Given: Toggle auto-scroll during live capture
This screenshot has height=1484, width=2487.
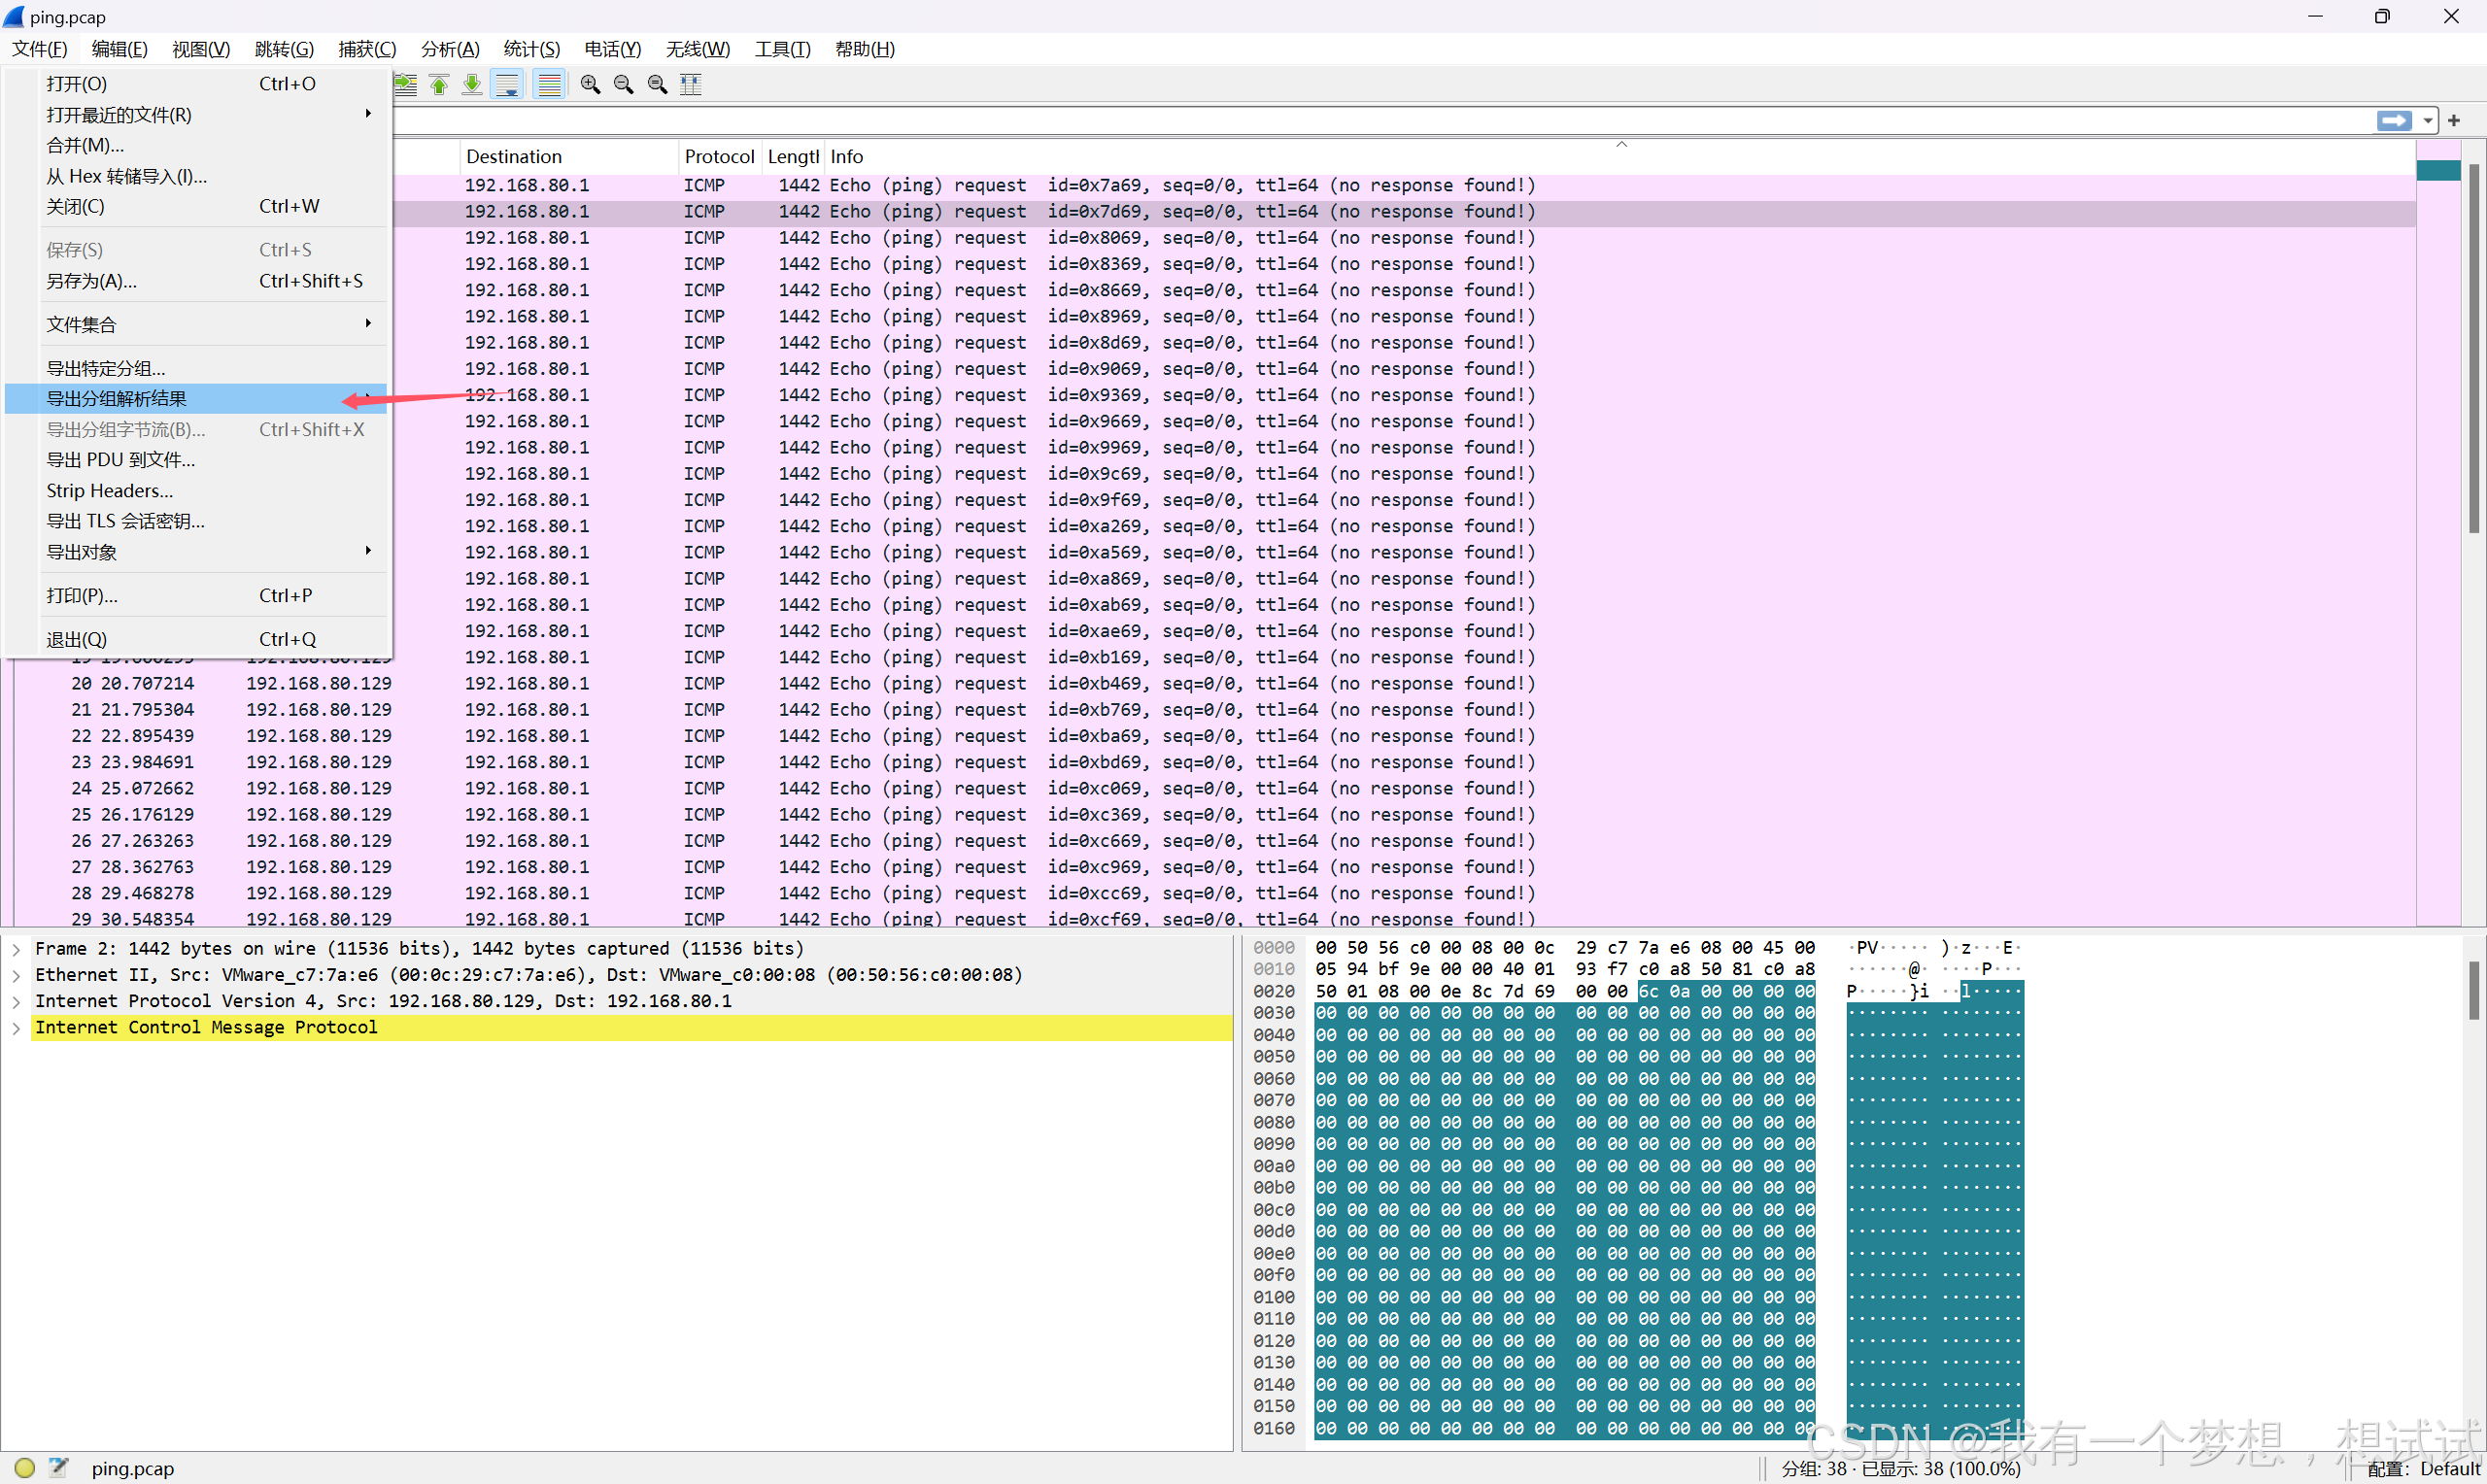Looking at the screenshot, I should (x=508, y=85).
